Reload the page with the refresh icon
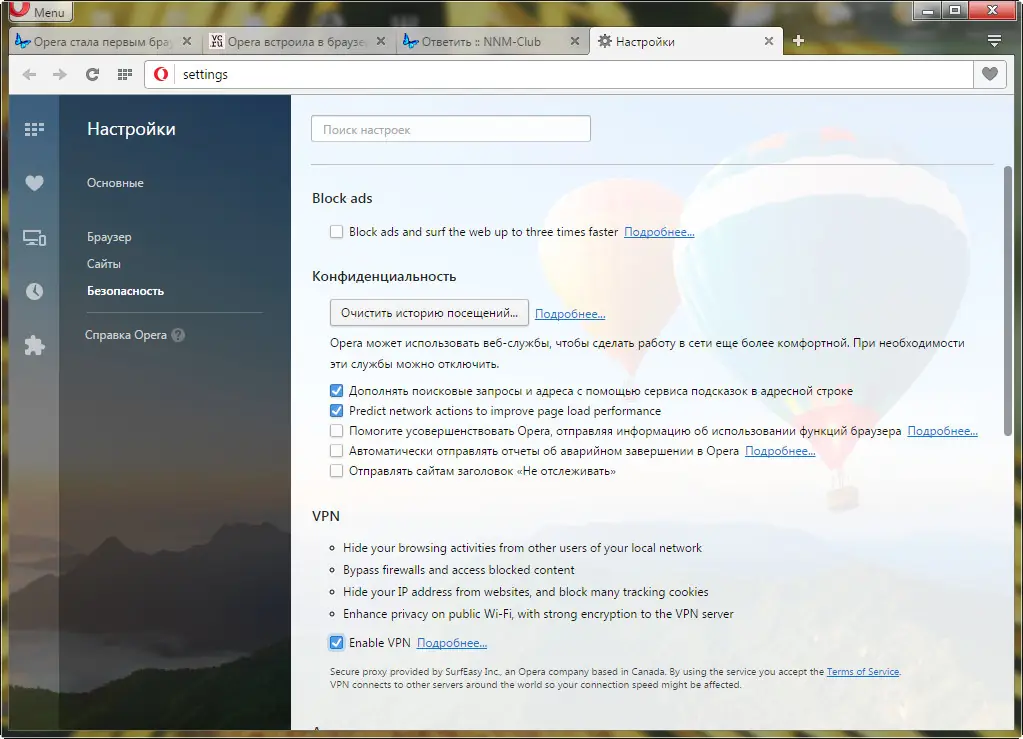Image resolution: width=1023 pixels, height=739 pixels. click(92, 74)
